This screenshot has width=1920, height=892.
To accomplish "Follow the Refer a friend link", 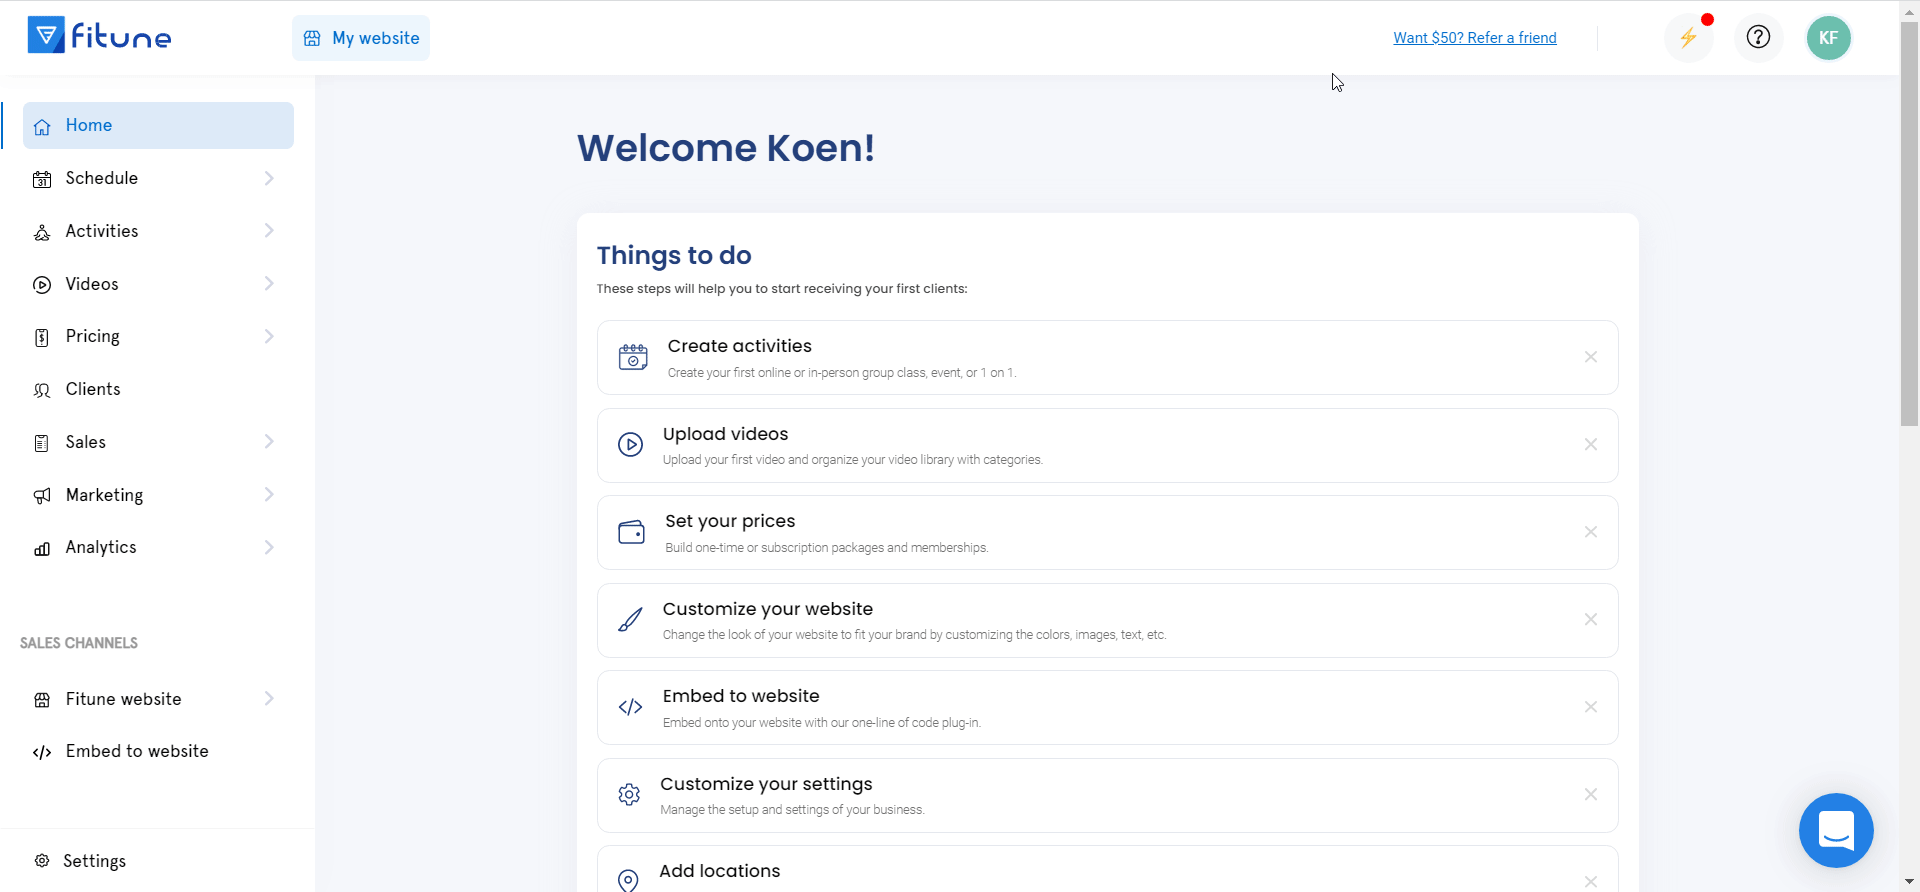I will pos(1475,38).
